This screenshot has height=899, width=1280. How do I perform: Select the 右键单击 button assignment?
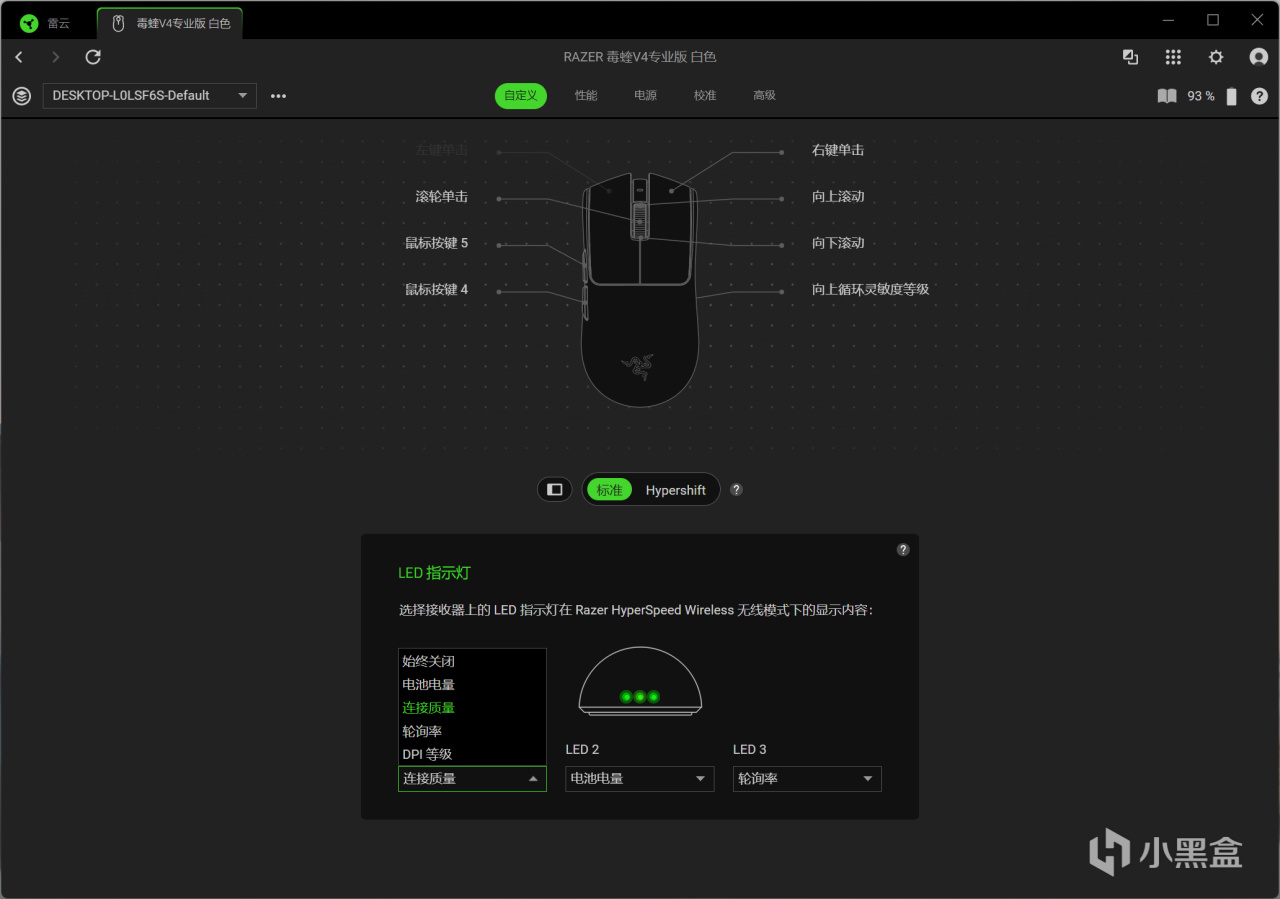838,150
